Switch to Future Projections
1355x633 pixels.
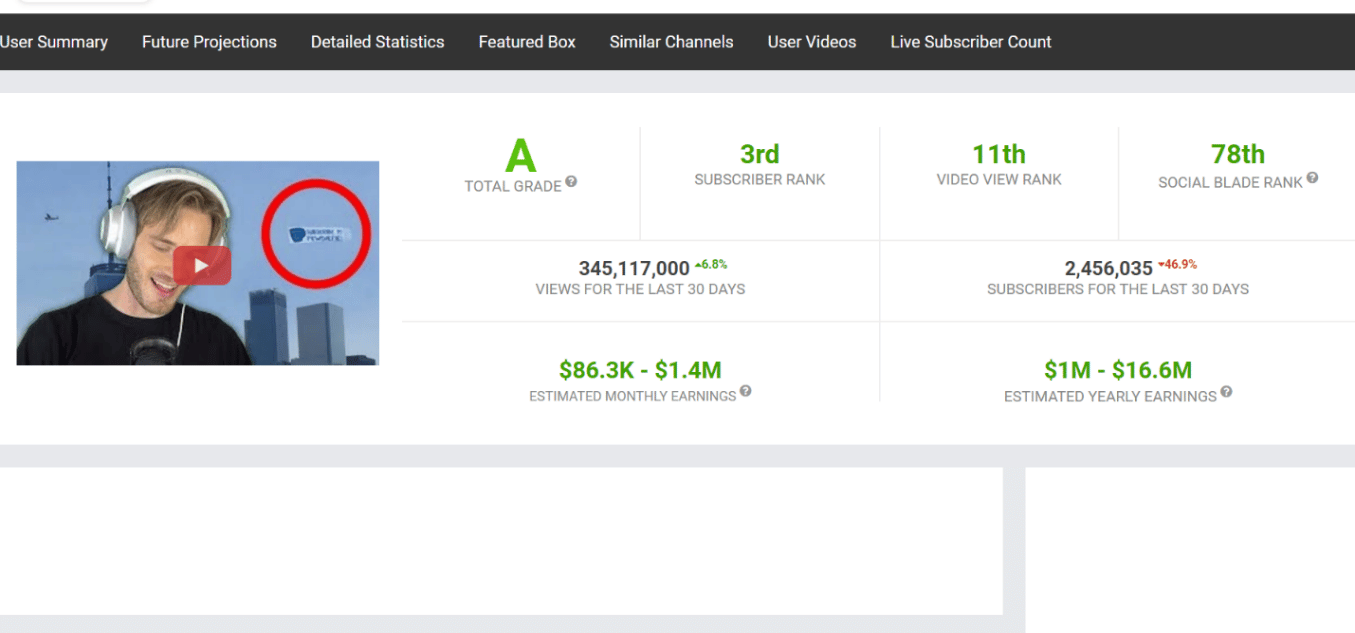(x=209, y=41)
